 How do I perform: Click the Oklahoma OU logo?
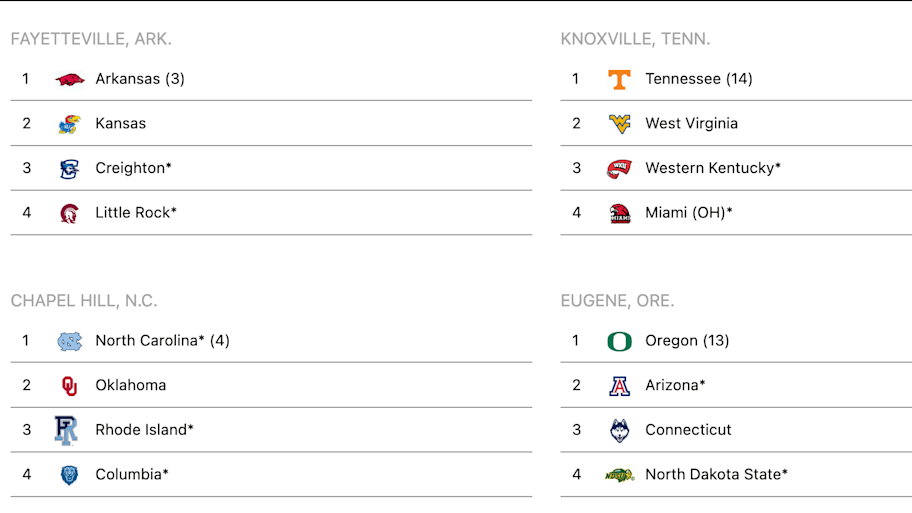click(x=69, y=386)
